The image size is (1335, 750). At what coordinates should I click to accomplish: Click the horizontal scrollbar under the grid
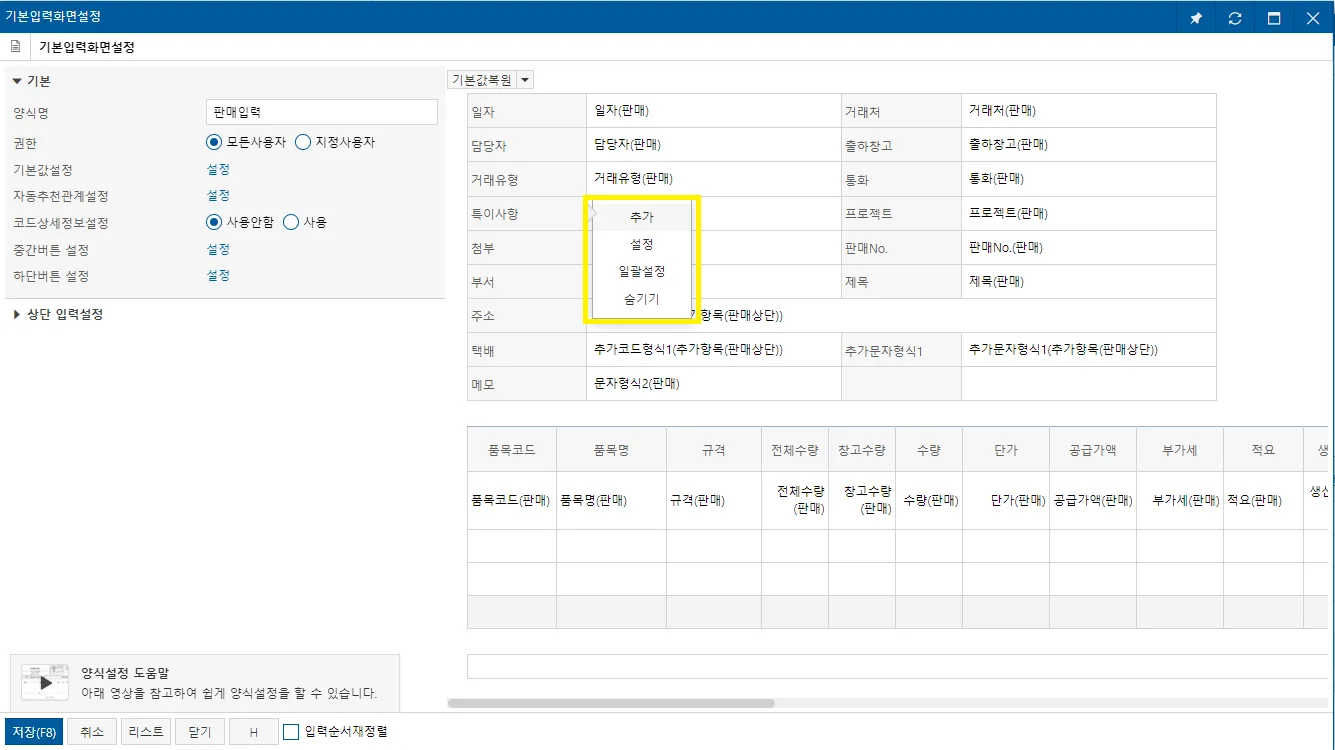pyautogui.click(x=611, y=703)
